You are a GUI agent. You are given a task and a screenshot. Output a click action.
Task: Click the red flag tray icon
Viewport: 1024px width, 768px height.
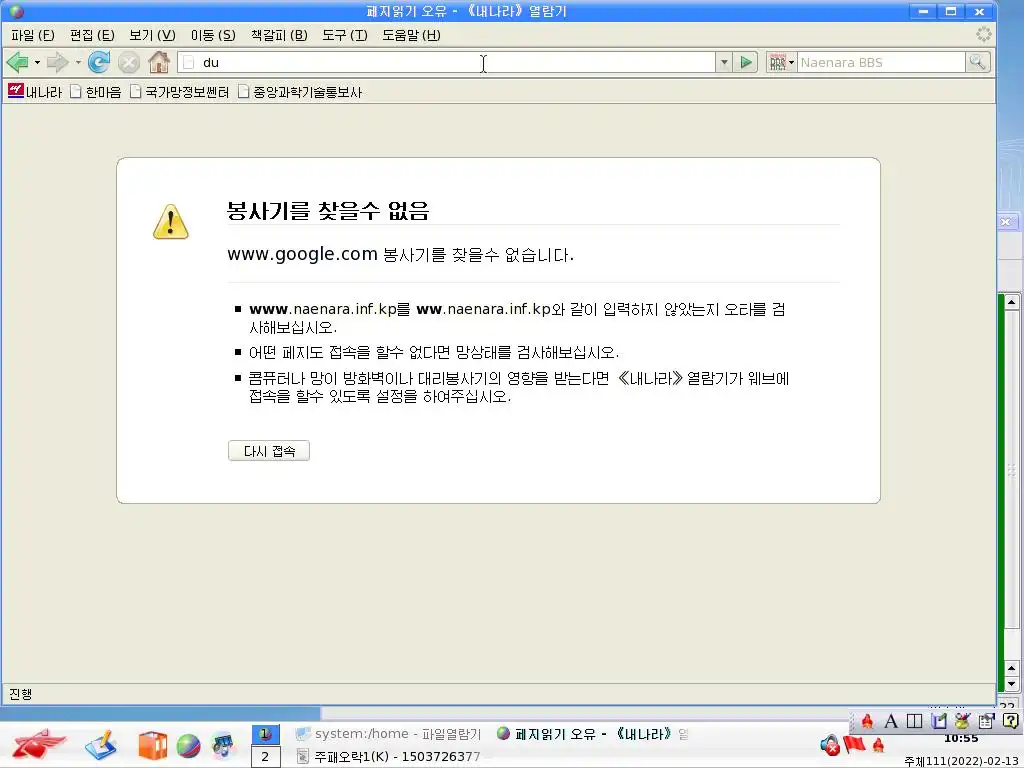point(854,744)
